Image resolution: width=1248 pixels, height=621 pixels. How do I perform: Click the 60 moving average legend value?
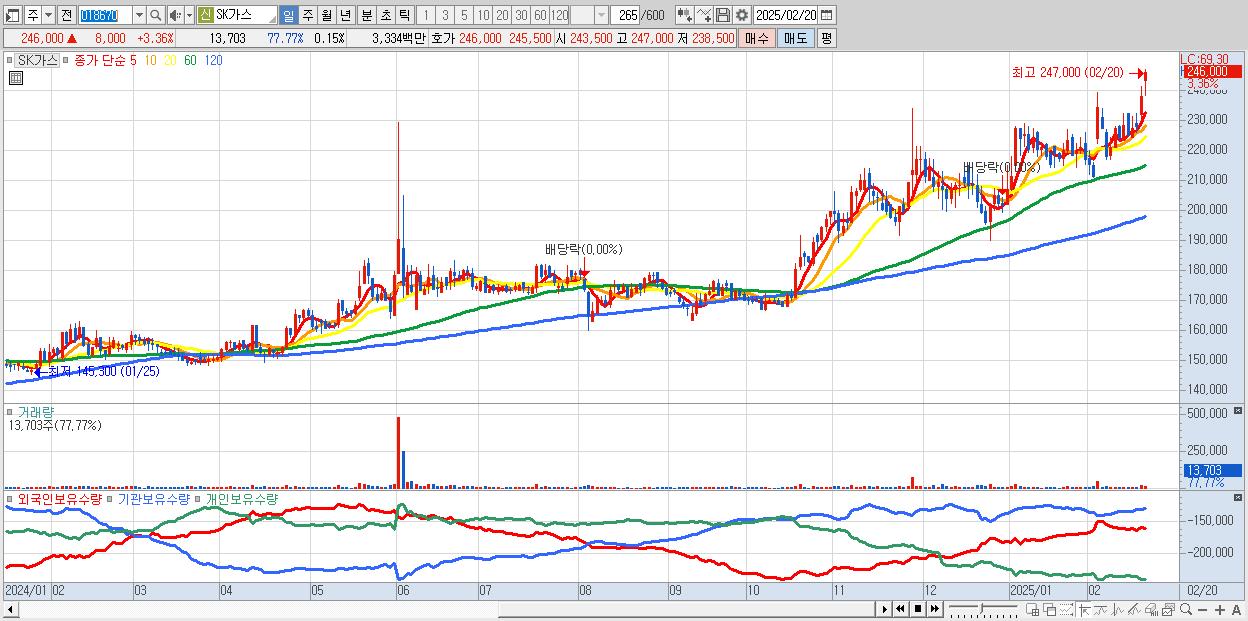tap(190, 60)
